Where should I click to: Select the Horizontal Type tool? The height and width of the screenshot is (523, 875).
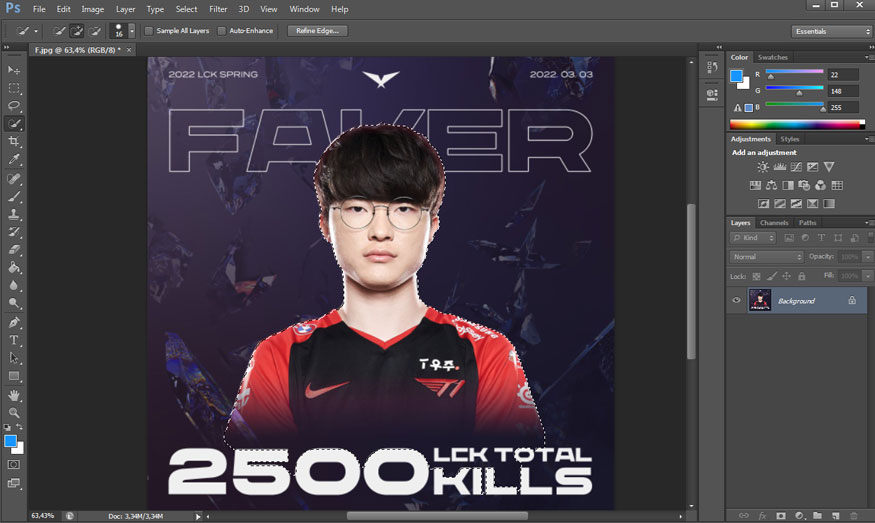pos(14,340)
